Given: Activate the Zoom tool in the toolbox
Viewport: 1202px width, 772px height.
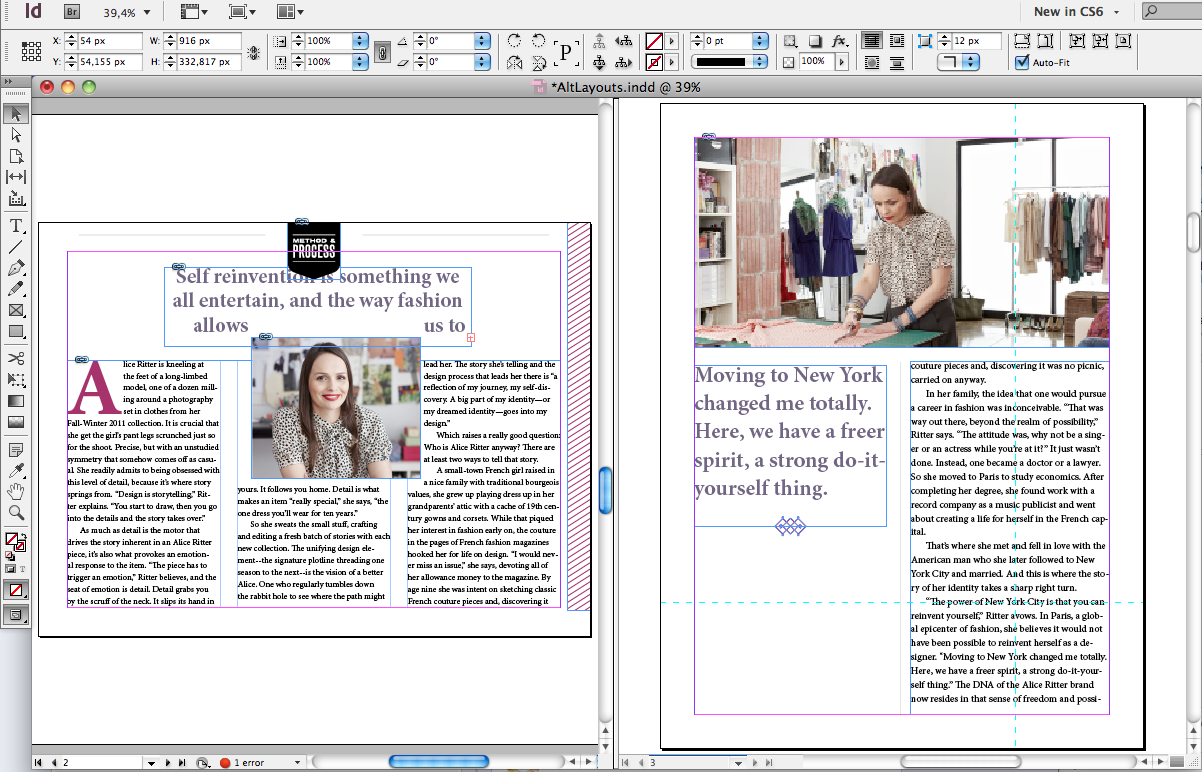Looking at the screenshot, I should [x=16, y=513].
